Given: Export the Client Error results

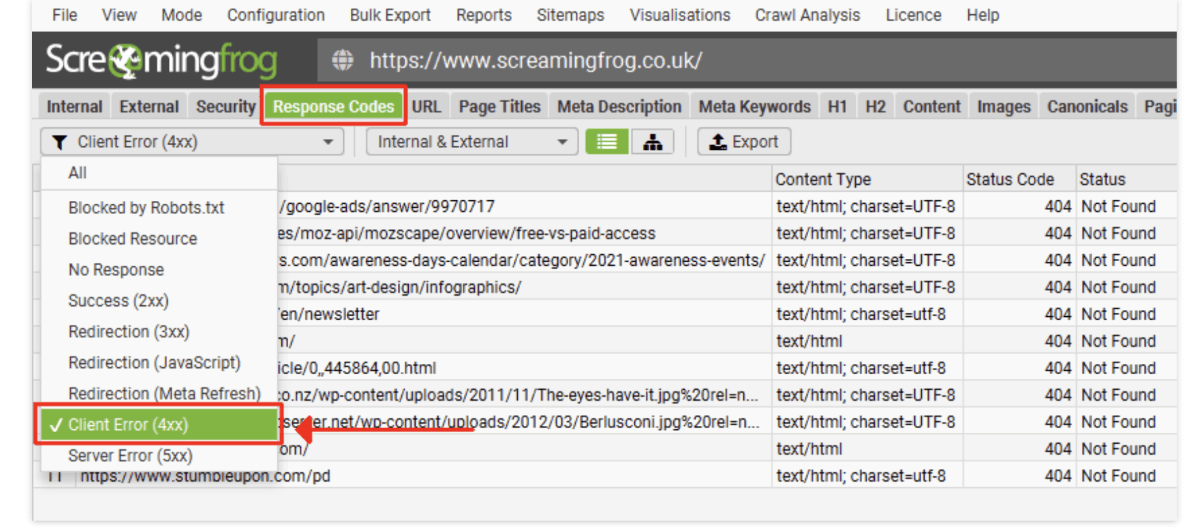Looking at the screenshot, I should [743, 142].
